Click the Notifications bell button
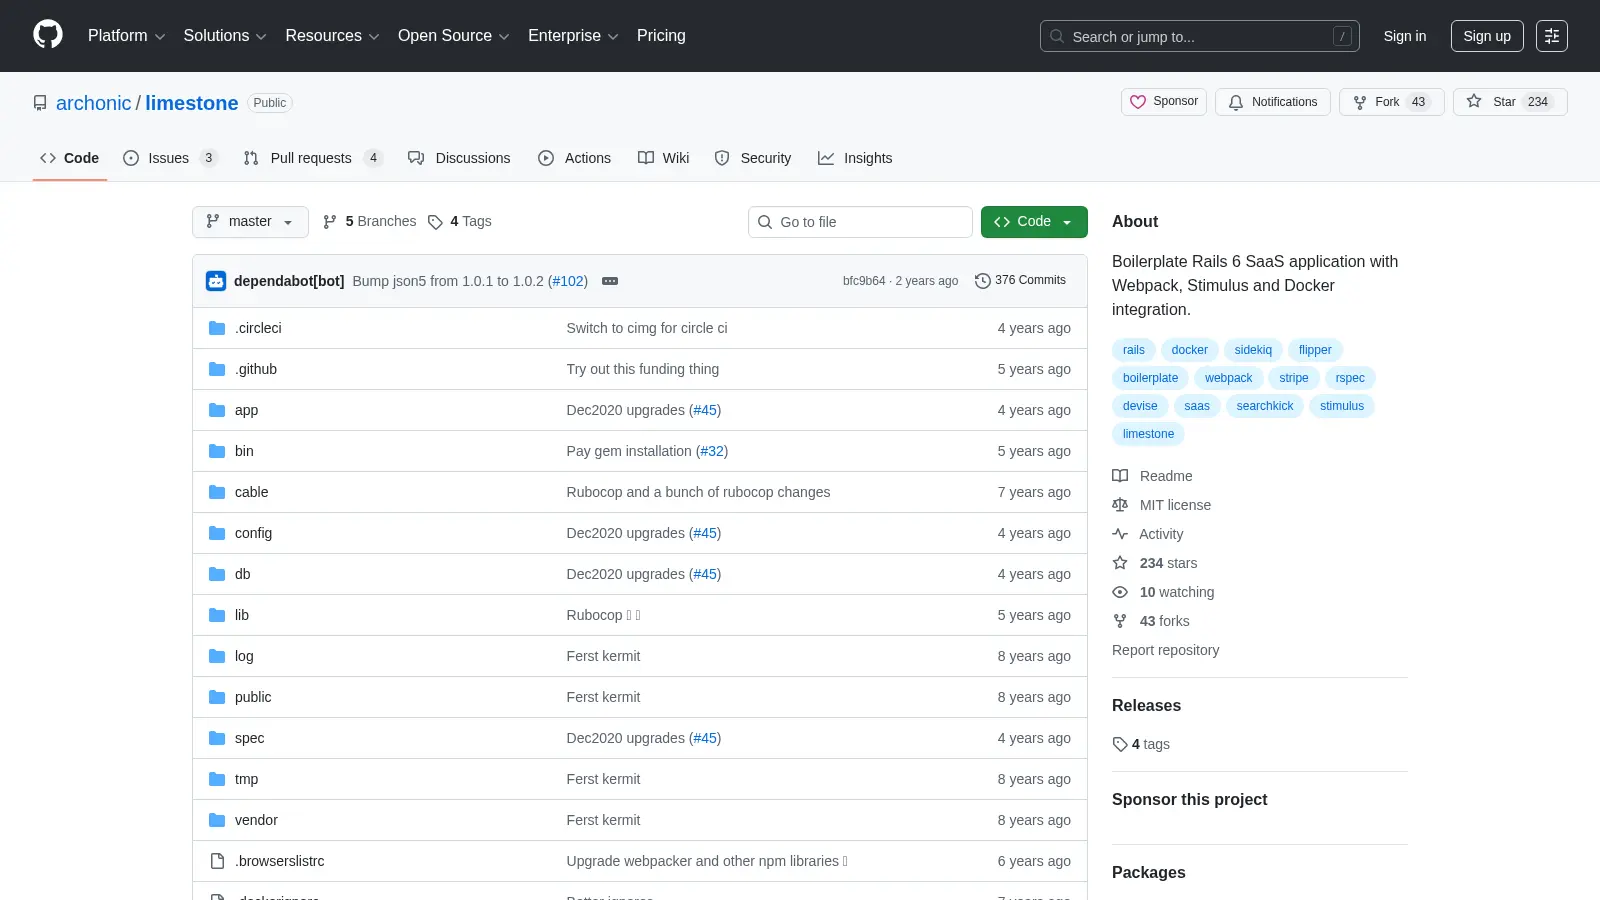The image size is (1600, 900). 1273,102
